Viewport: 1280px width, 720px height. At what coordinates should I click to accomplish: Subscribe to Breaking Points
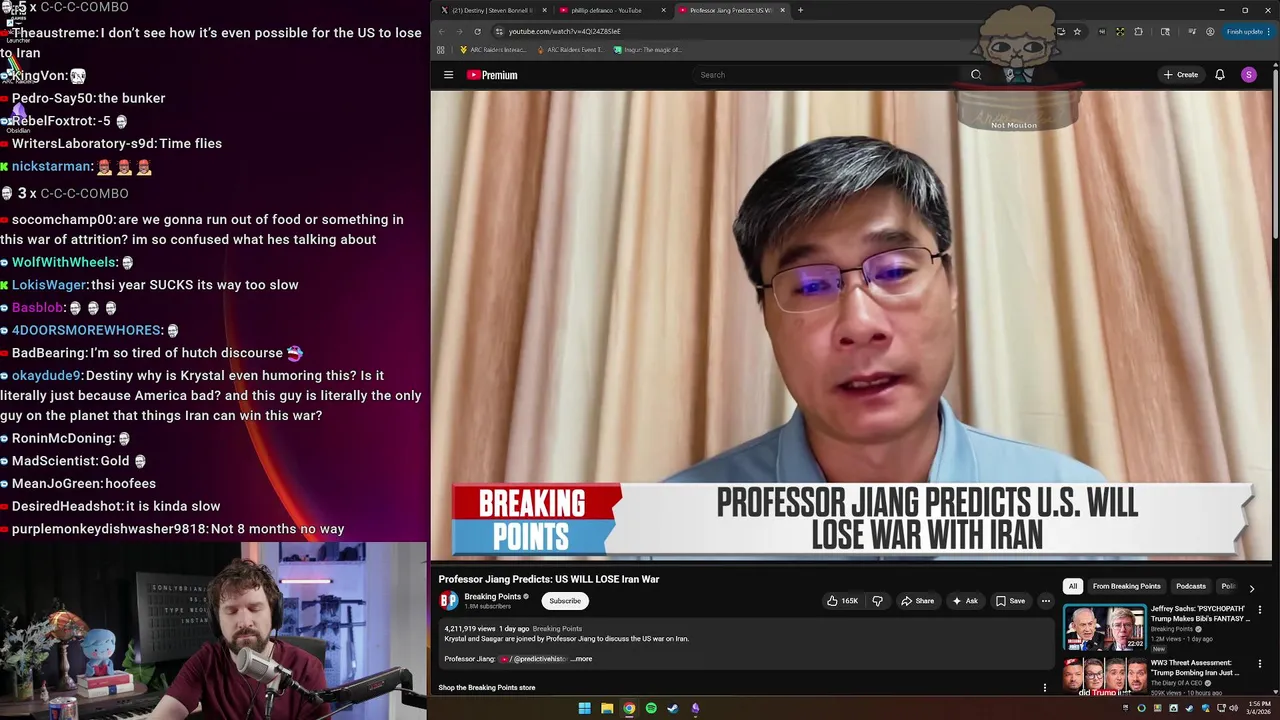[x=564, y=601]
